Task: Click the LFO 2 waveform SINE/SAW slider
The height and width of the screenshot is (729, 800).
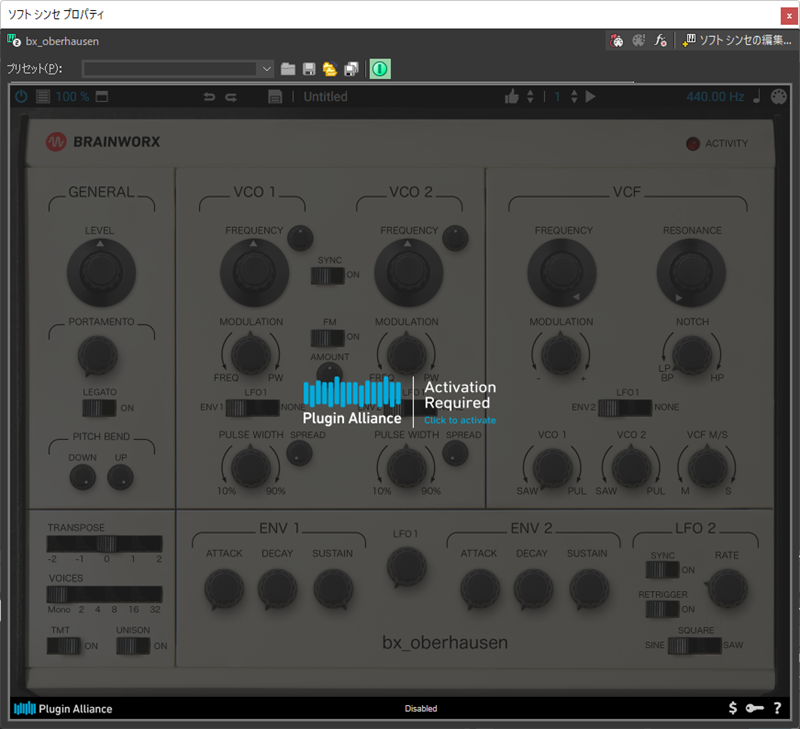Action: pyautogui.click(x=694, y=645)
